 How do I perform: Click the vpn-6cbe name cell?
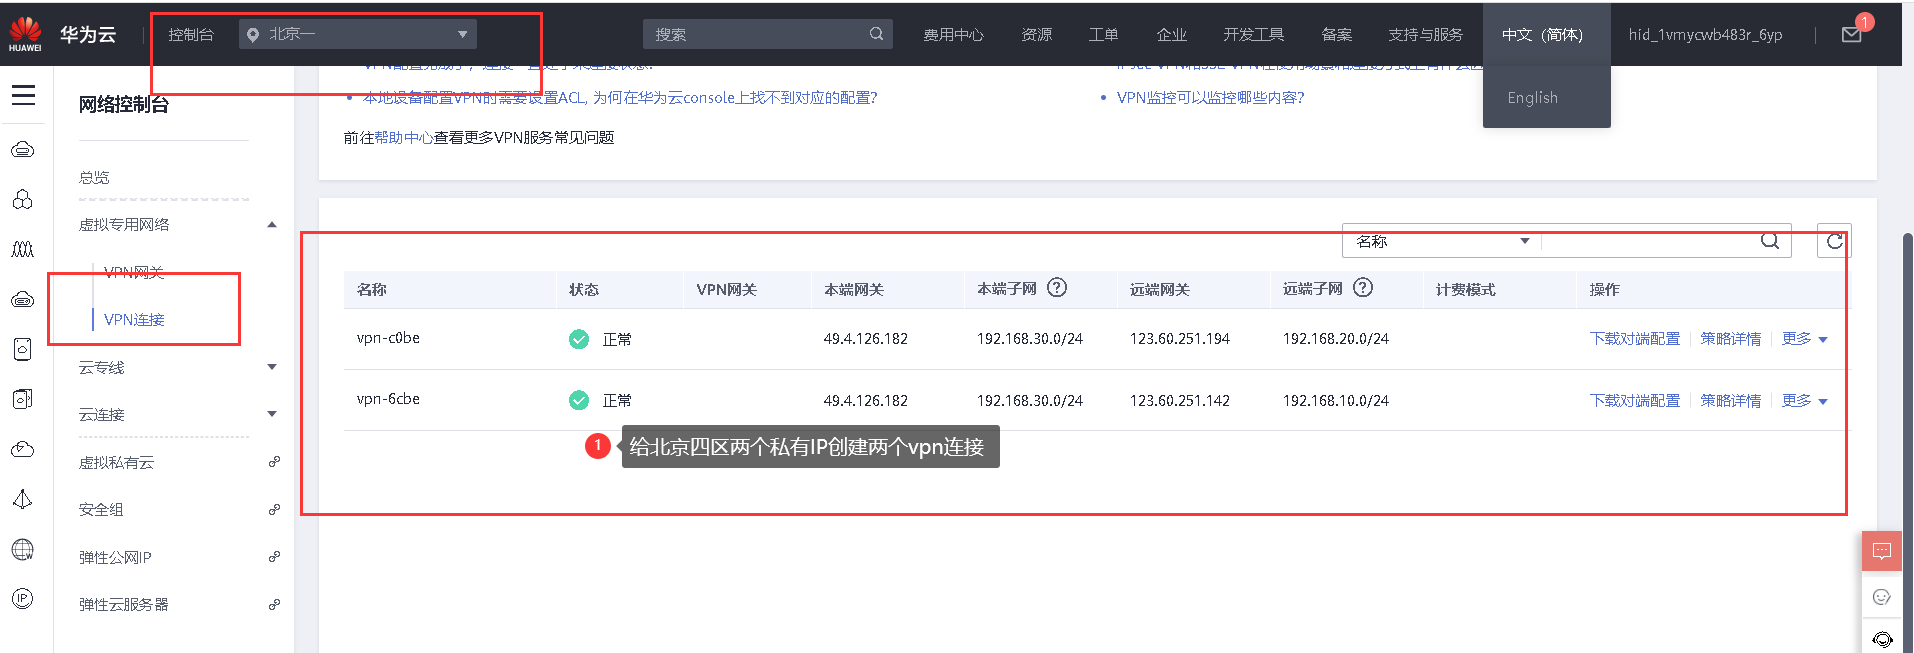pyautogui.click(x=388, y=399)
